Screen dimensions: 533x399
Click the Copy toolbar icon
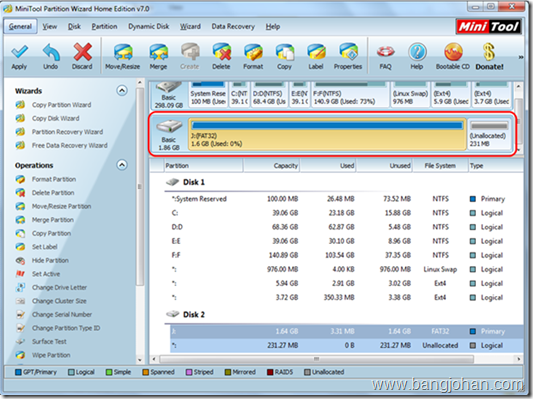pos(285,52)
